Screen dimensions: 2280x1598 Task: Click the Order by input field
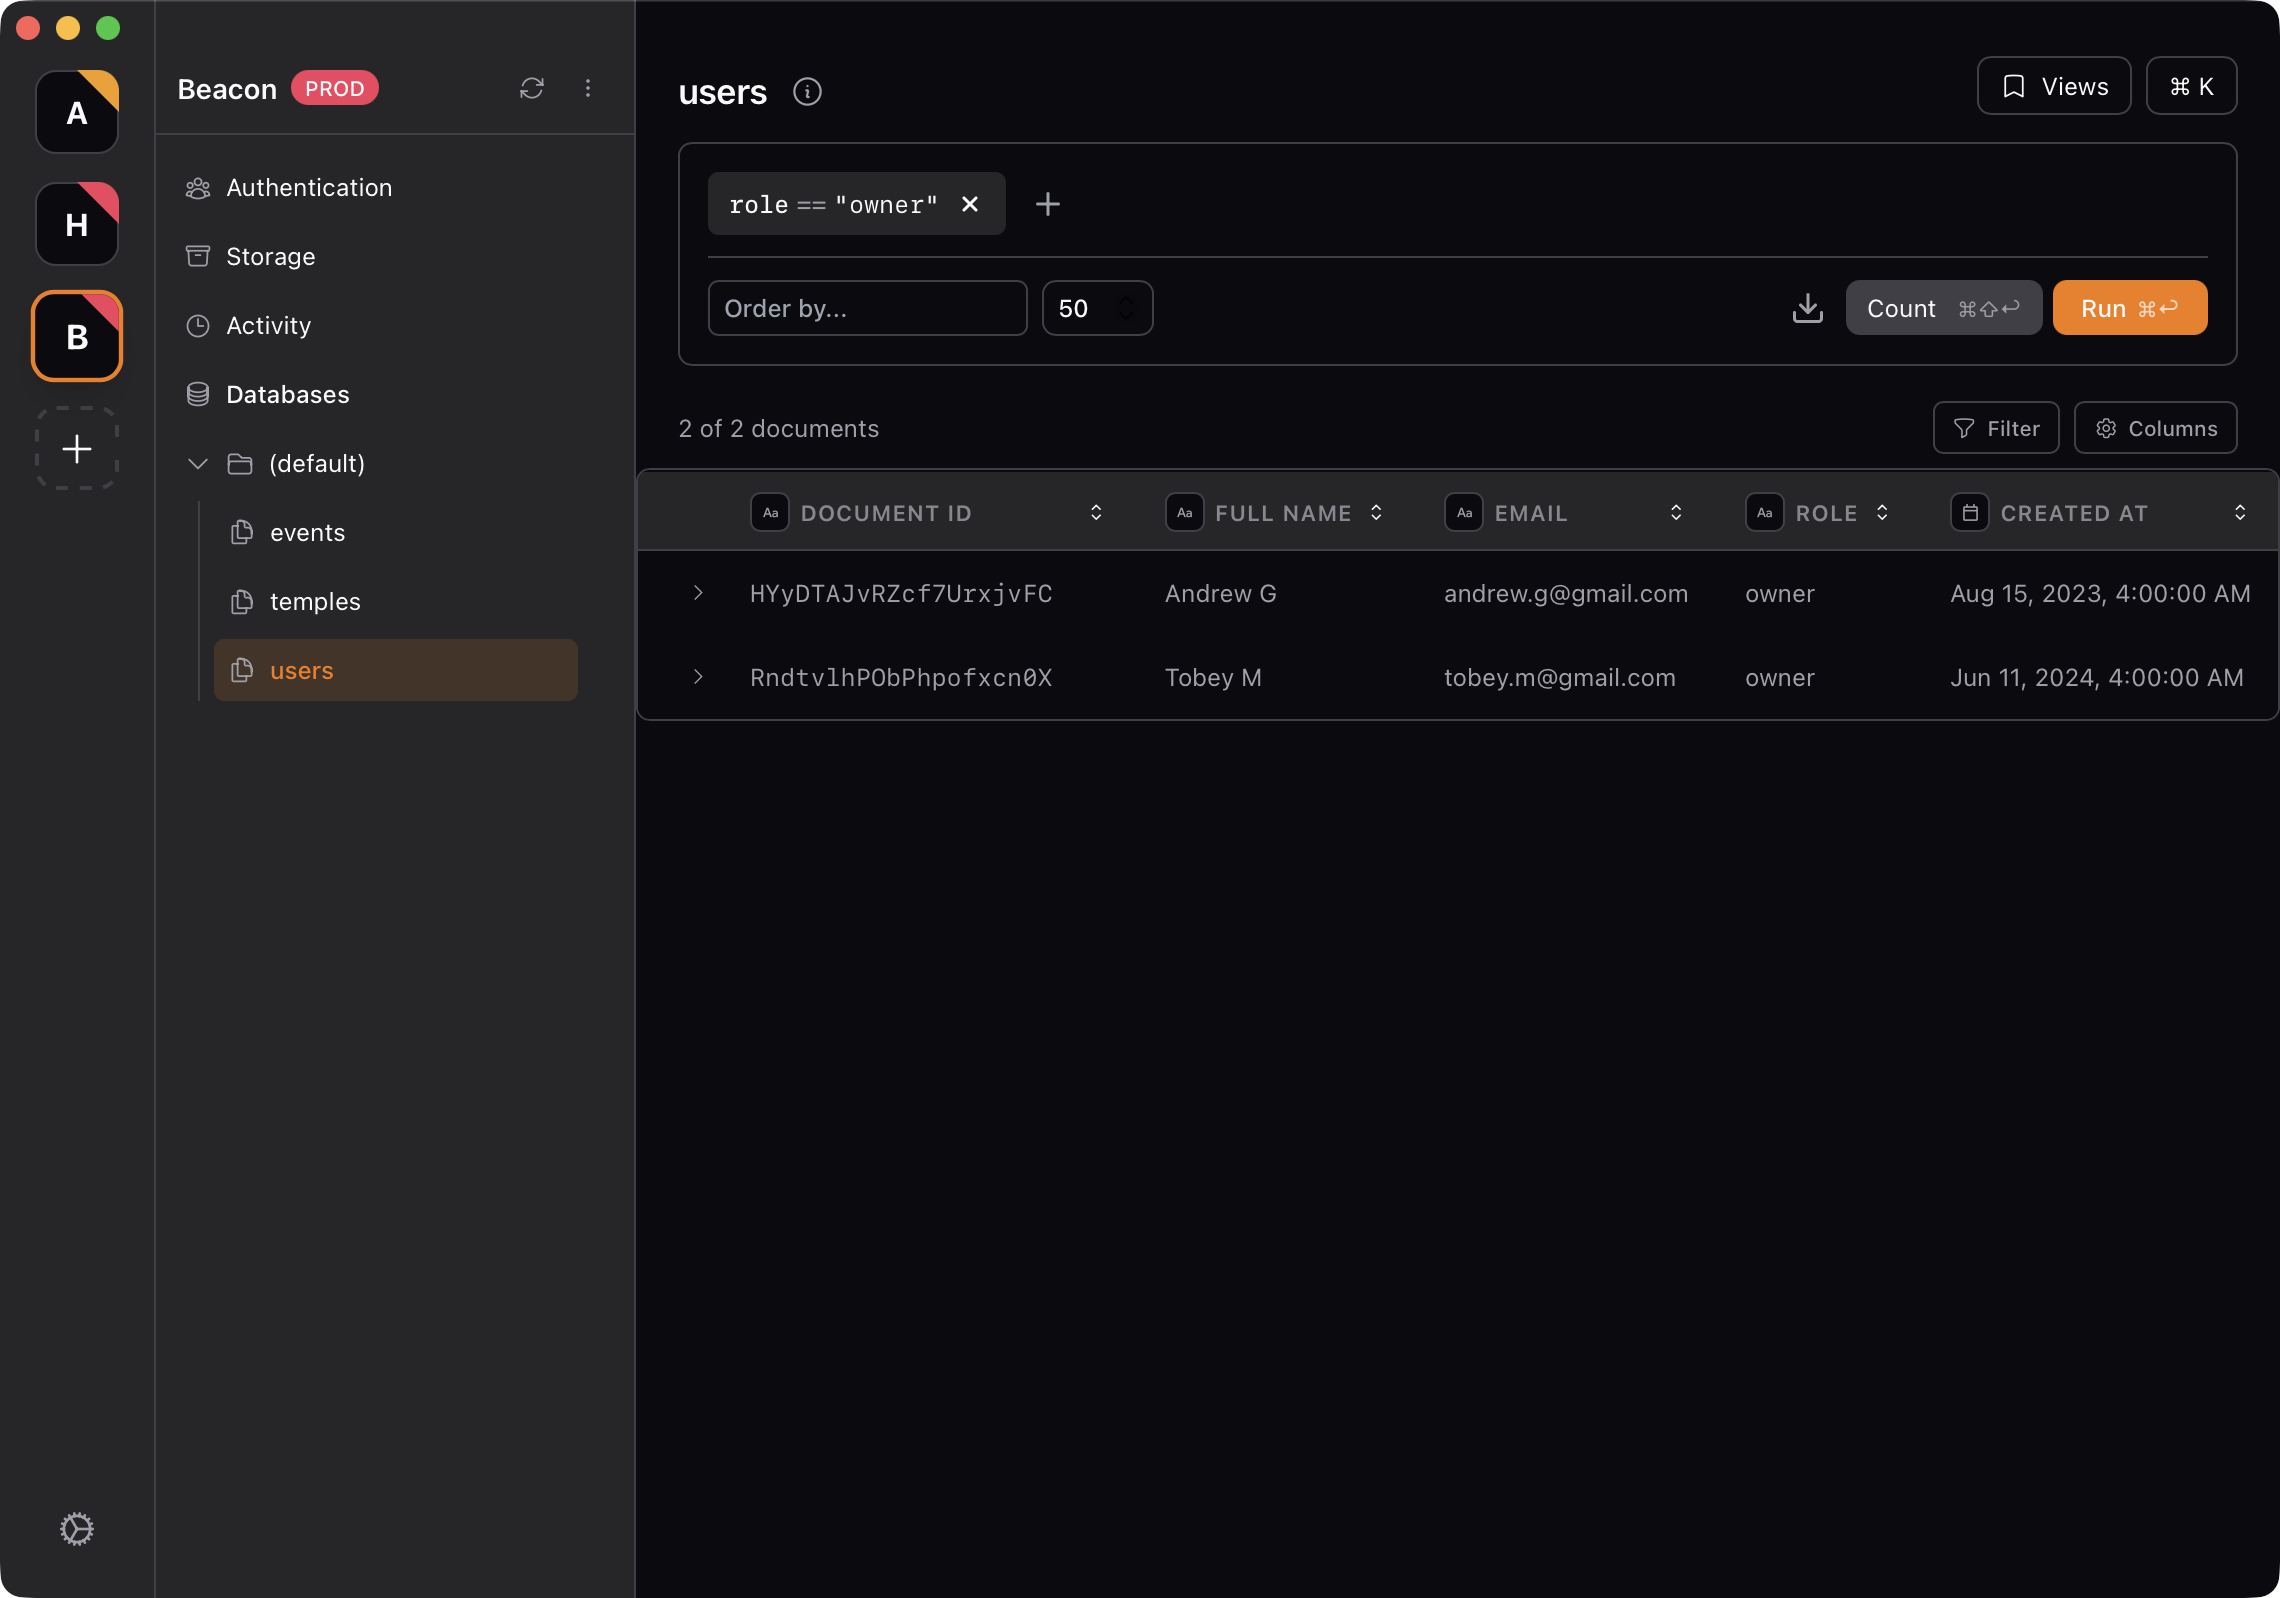(867, 308)
